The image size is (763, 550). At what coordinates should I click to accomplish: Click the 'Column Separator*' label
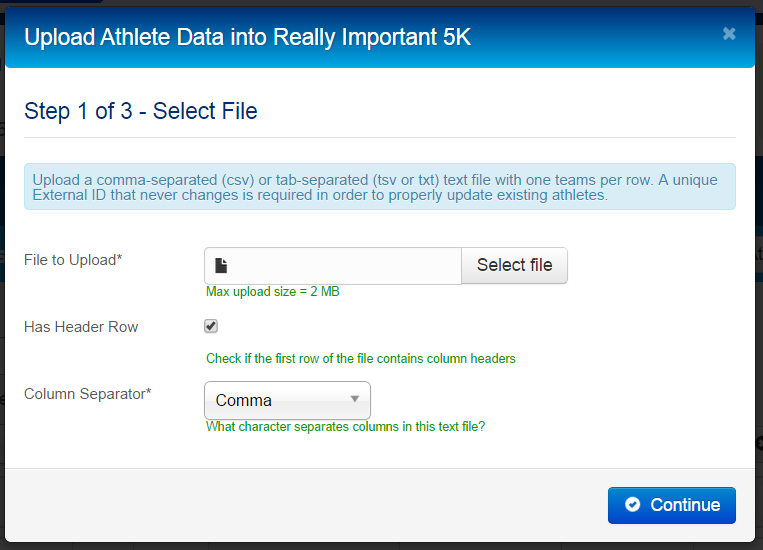coord(88,393)
